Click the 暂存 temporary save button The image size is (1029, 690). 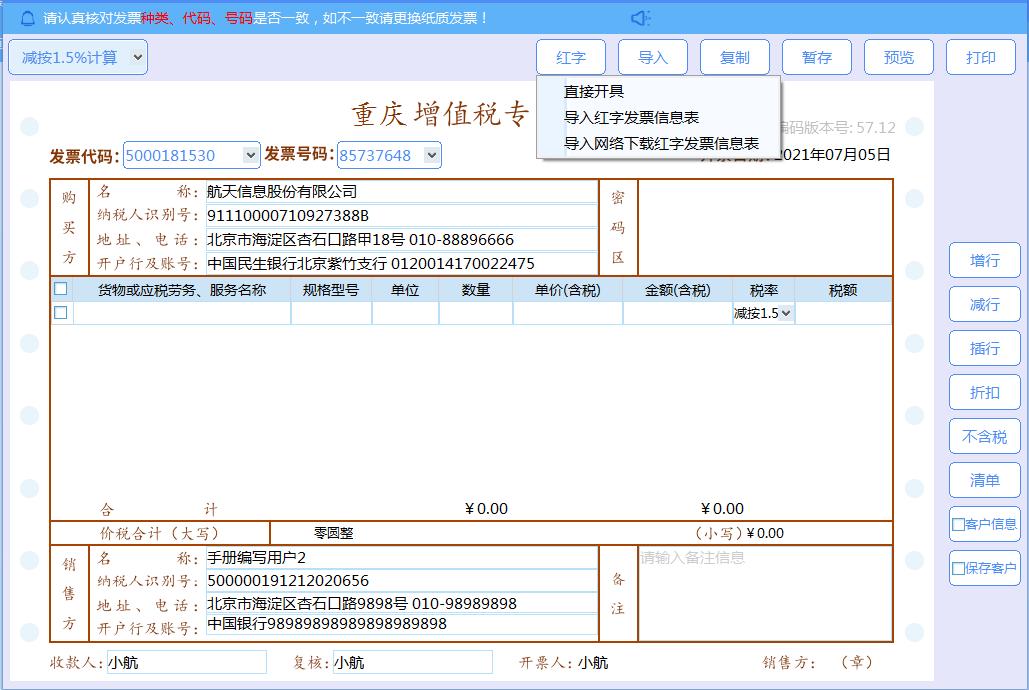click(x=815, y=57)
